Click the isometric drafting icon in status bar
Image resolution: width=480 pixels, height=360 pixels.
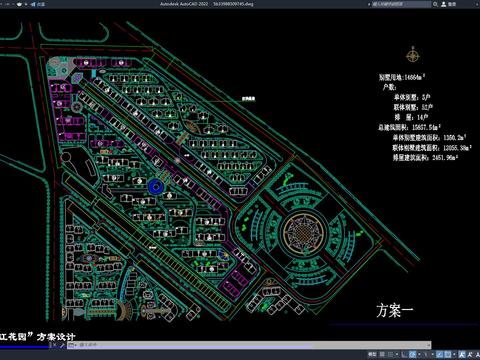tap(425, 354)
